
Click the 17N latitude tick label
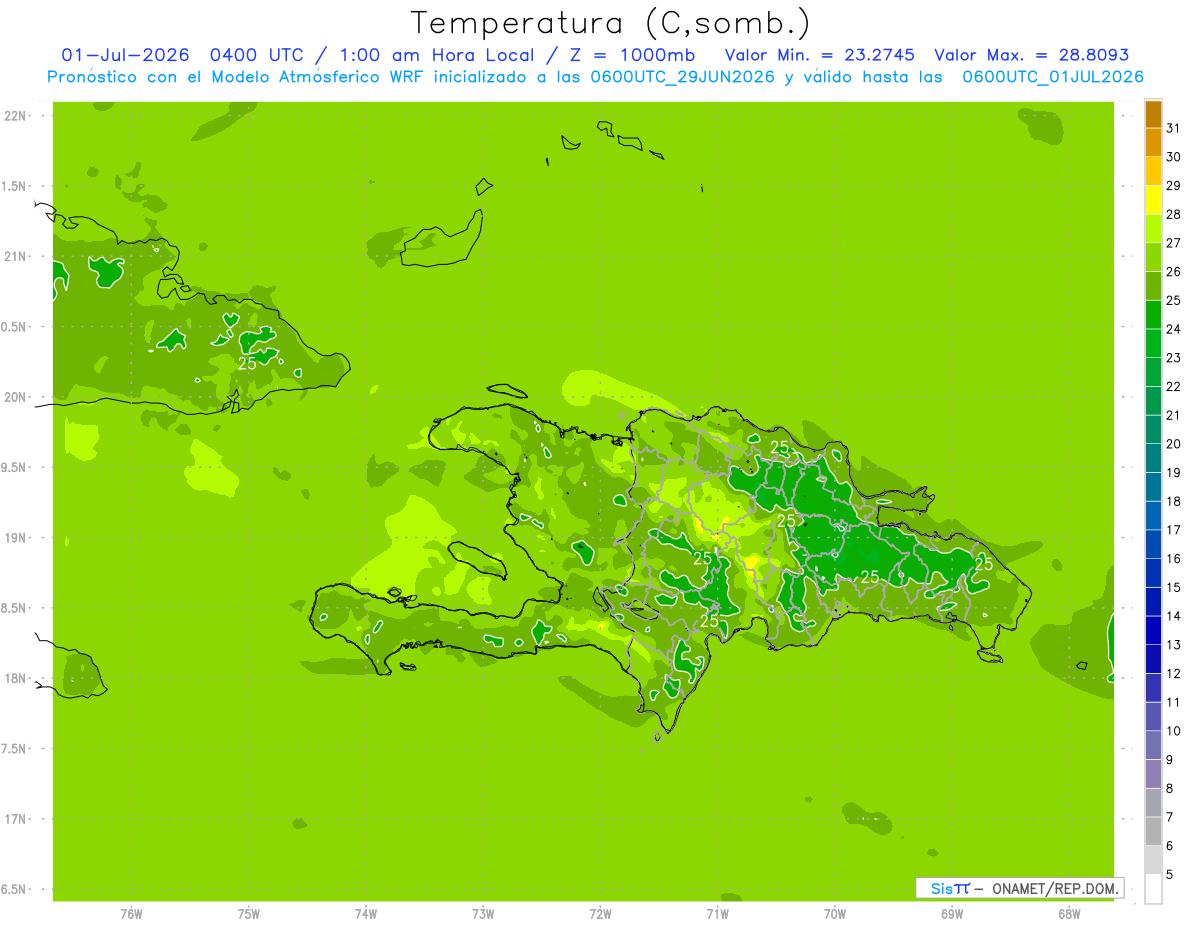[14, 819]
